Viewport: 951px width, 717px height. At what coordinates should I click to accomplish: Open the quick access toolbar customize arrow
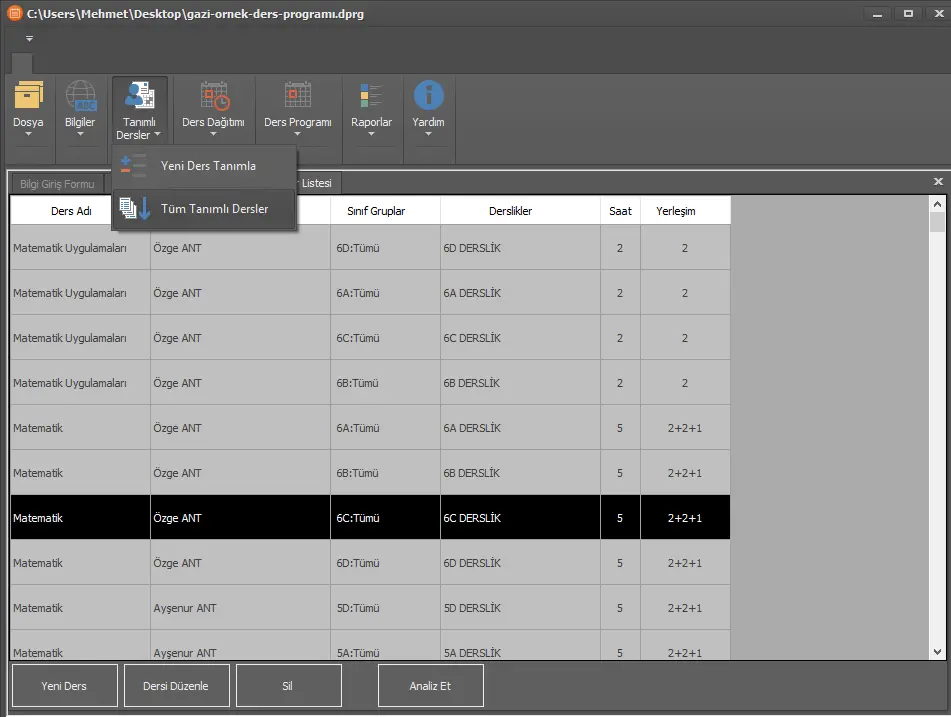tap(29, 38)
